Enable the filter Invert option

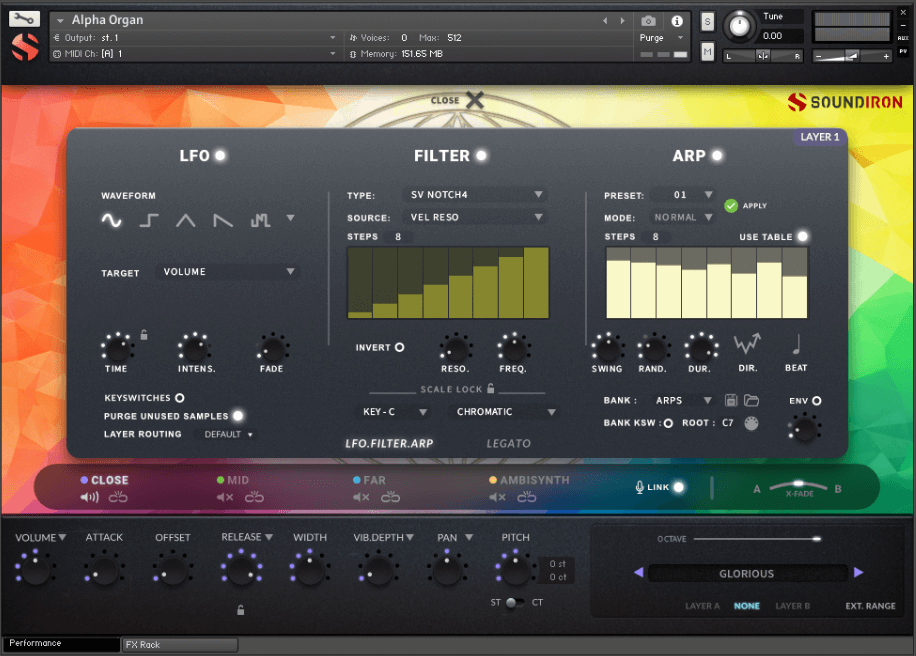(399, 348)
